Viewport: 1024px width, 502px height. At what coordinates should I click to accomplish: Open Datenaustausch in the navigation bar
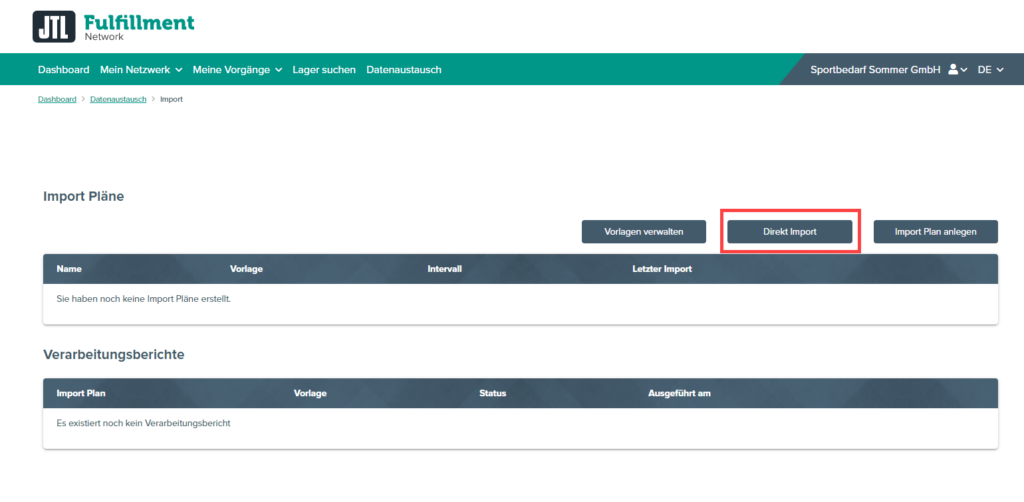pos(404,69)
